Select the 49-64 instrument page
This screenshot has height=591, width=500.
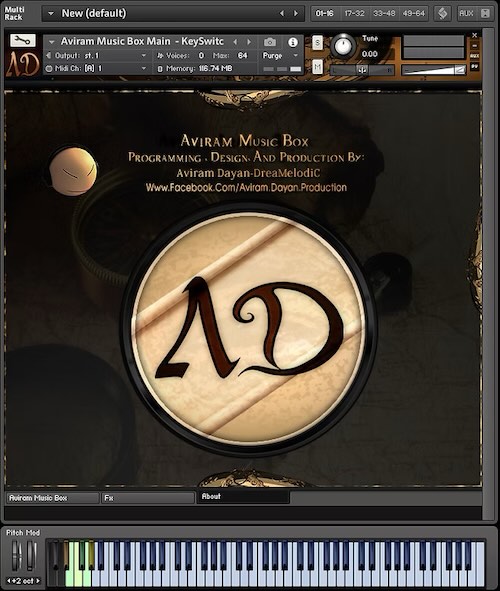[413, 14]
